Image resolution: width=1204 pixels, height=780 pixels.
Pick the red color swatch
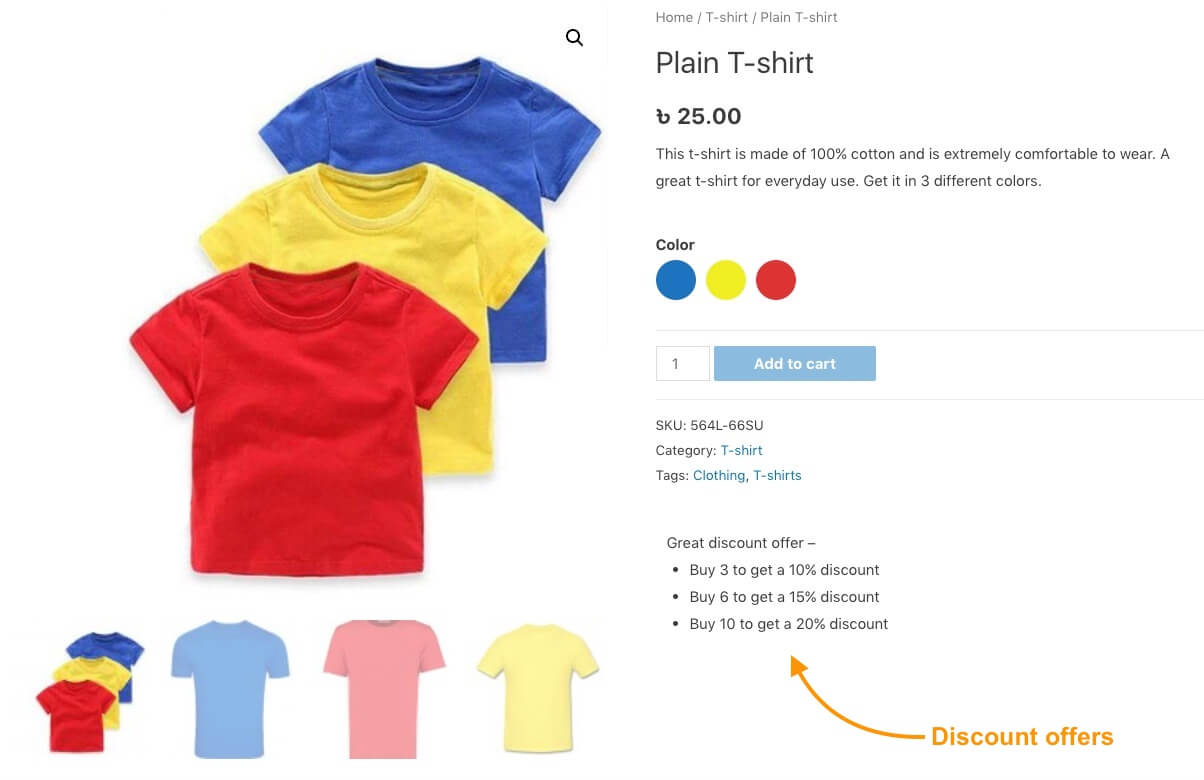776,280
